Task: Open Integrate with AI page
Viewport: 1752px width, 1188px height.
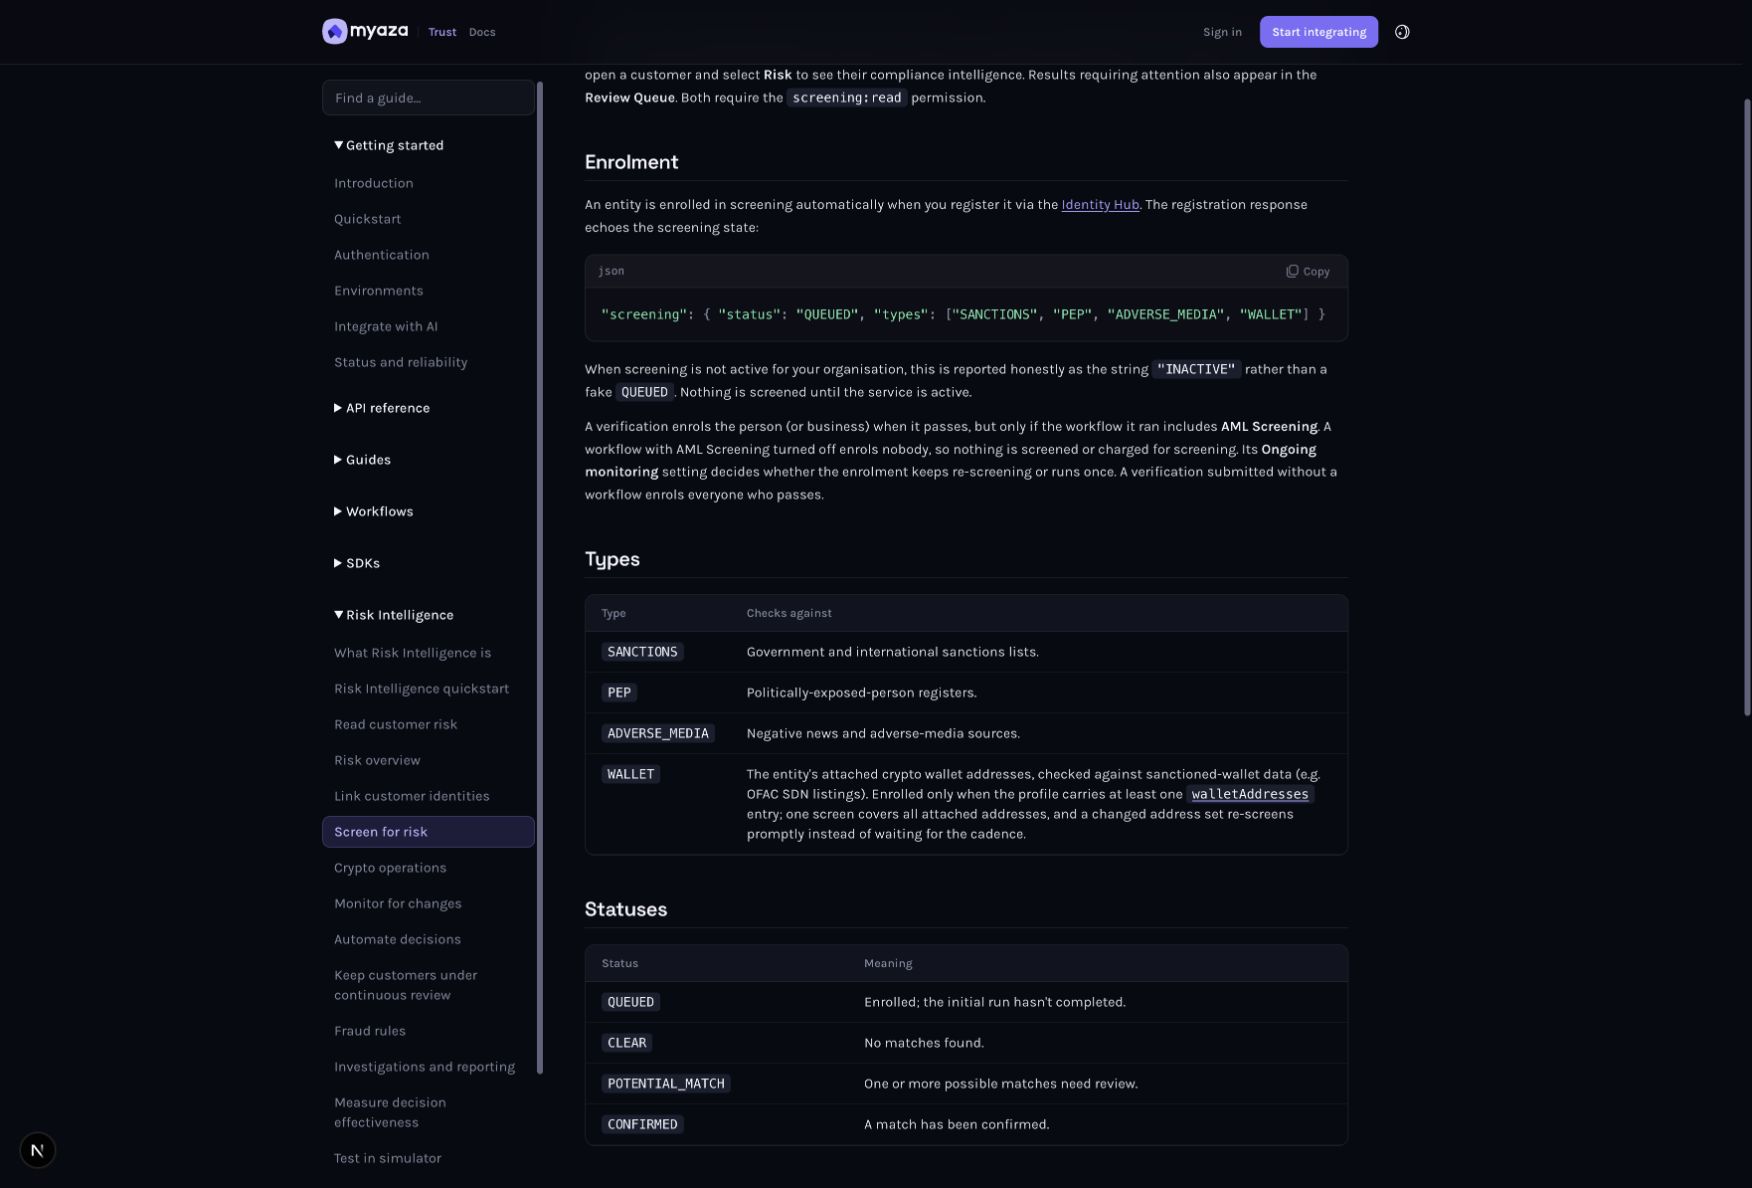Action: 386,327
